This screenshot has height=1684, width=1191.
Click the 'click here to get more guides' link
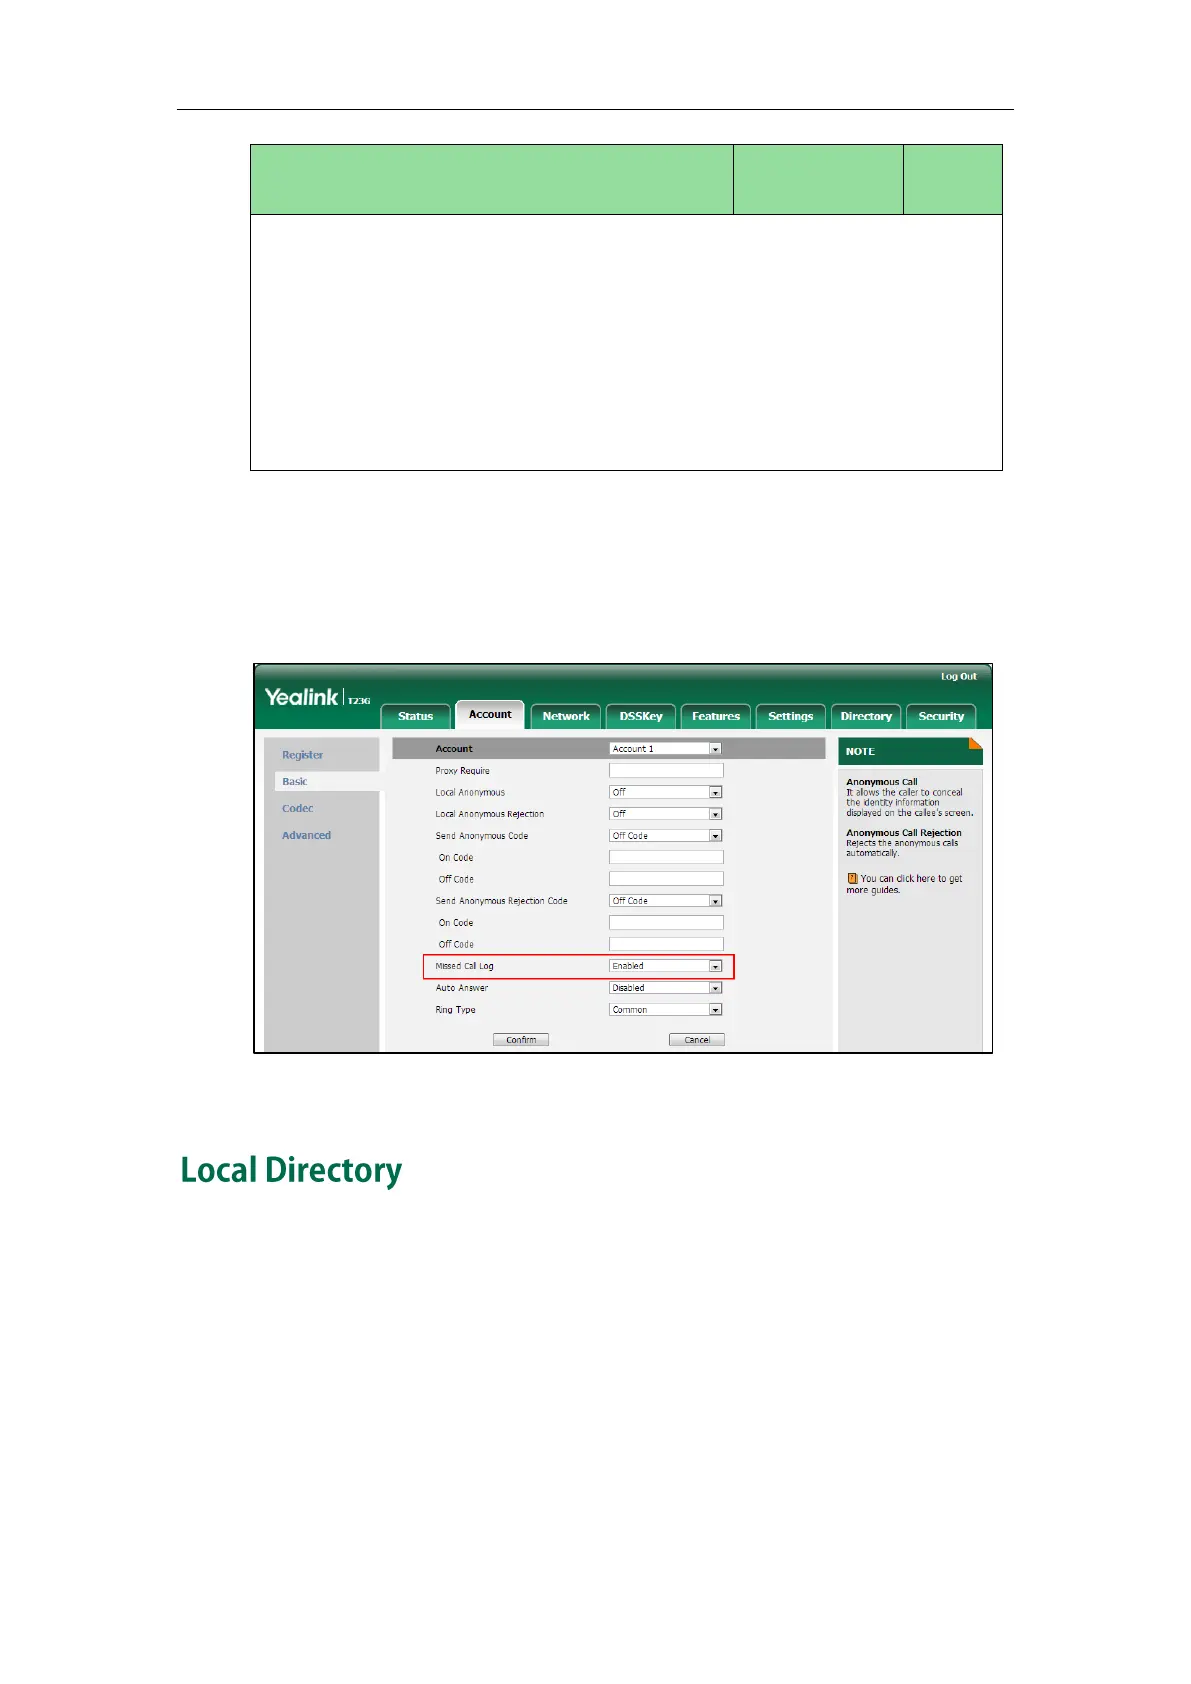click(x=904, y=884)
